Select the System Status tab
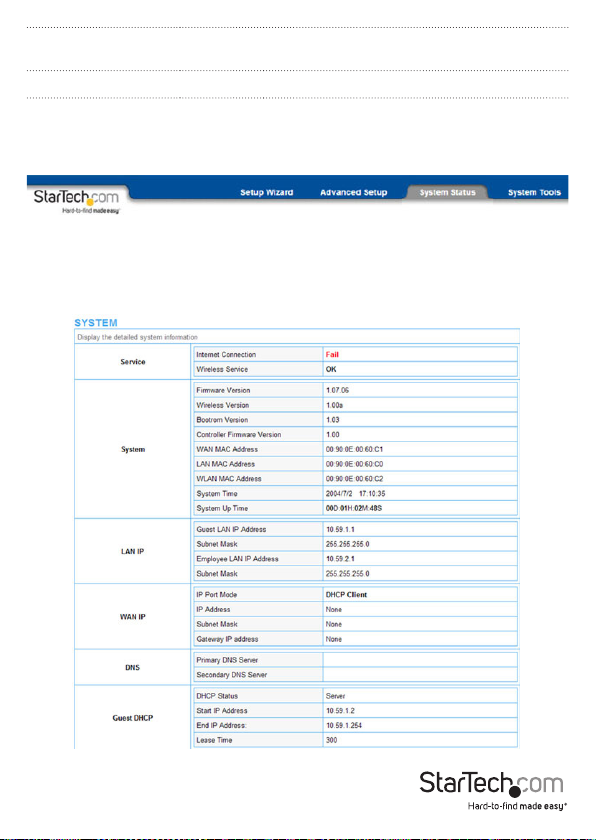The height and width of the screenshot is (840, 596). [447, 192]
